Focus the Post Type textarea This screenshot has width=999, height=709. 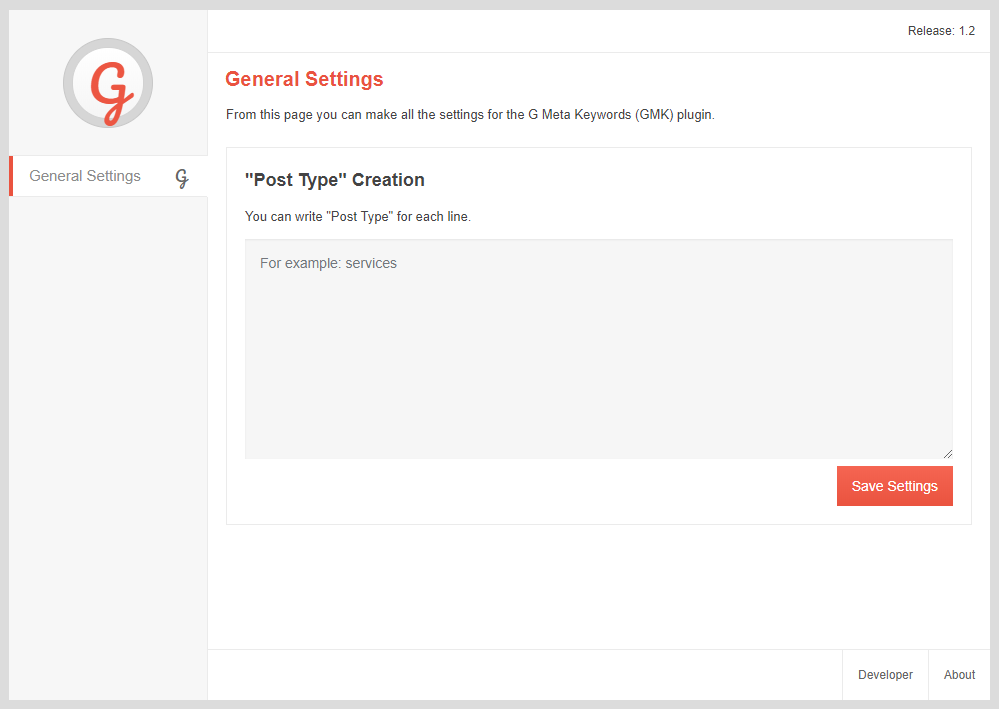pyautogui.click(x=599, y=349)
